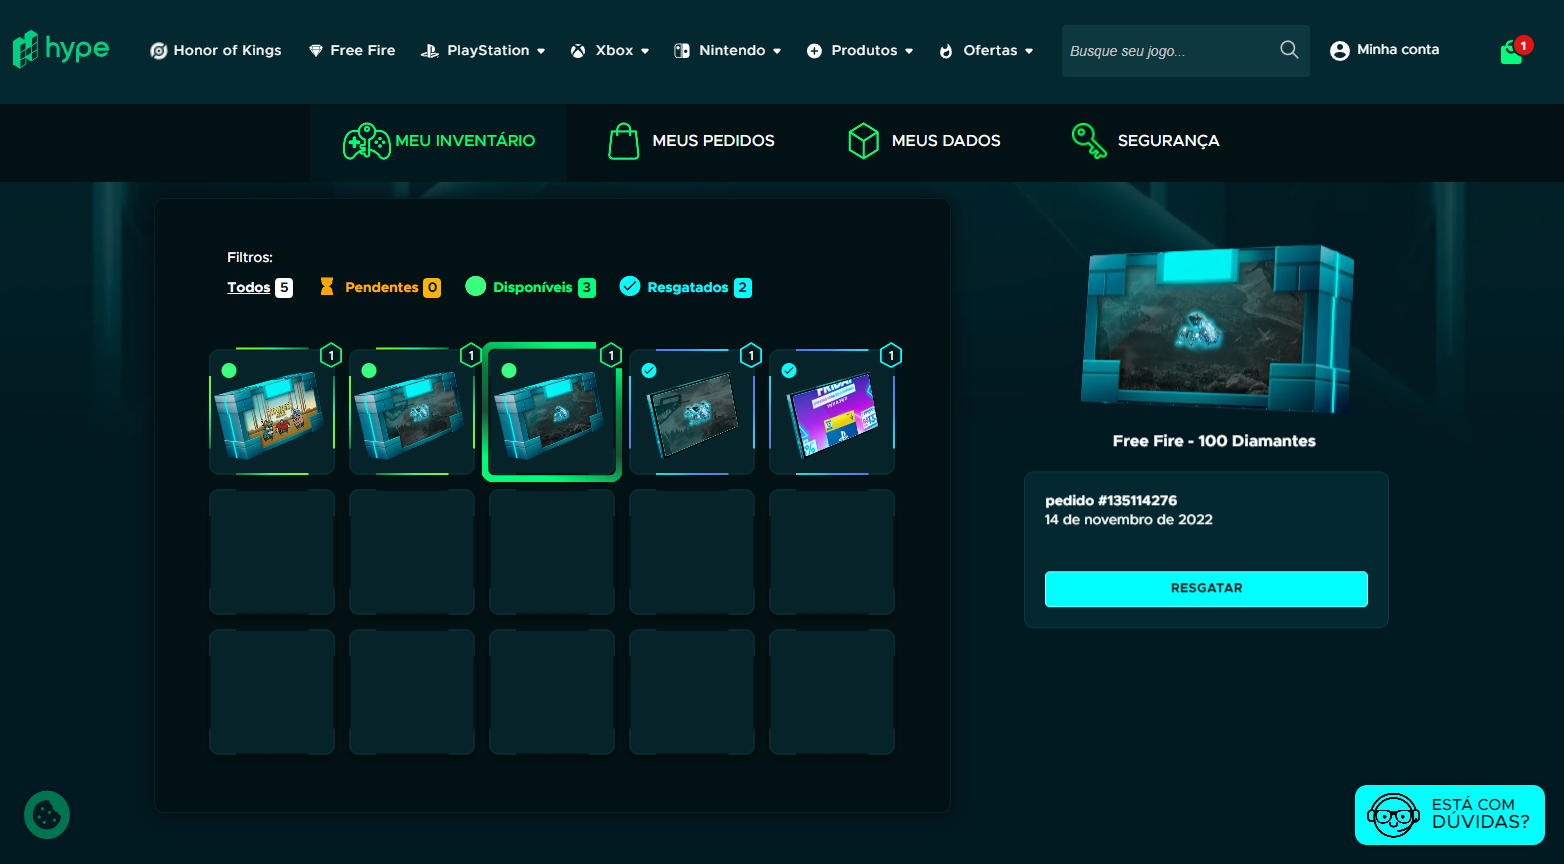1564x864 pixels.
Task: Click the Disponíveis count badge 3
Action: [x=587, y=288]
